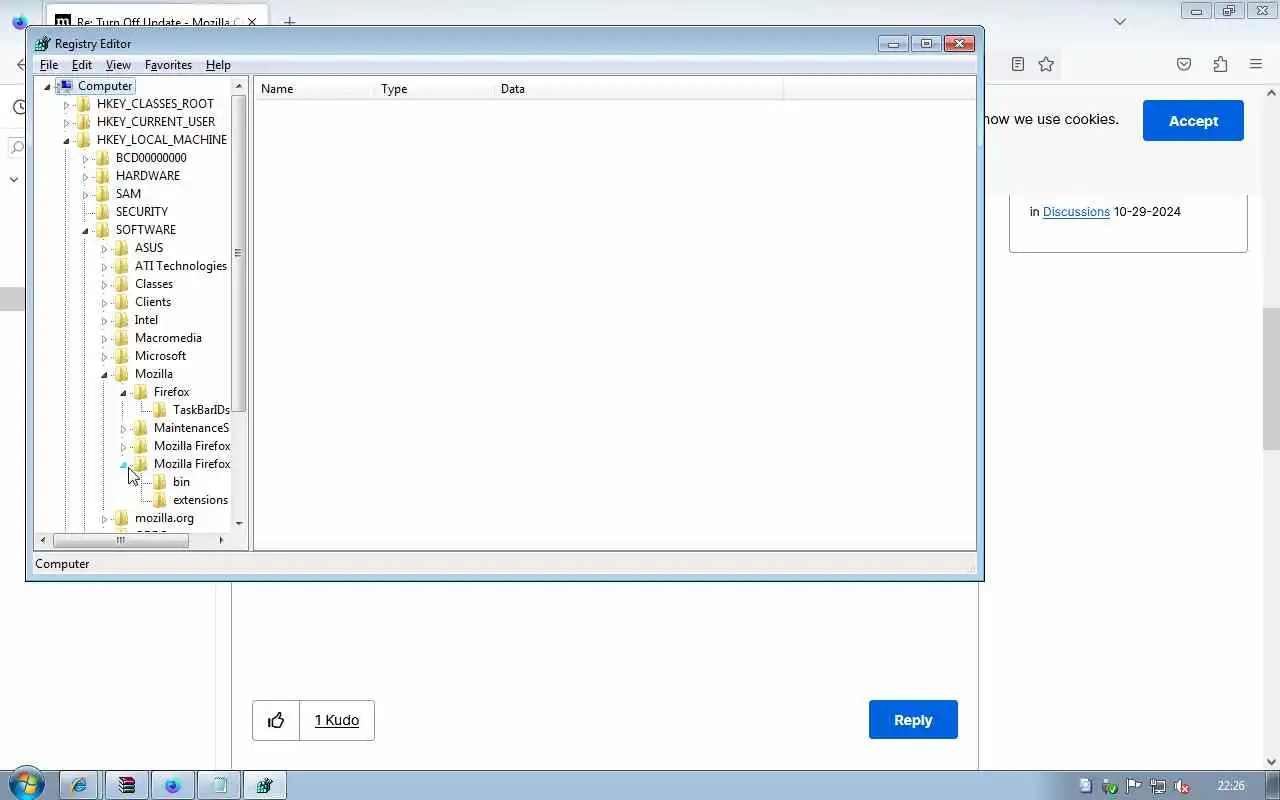The height and width of the screenshot is (800, 1280).
Task: Open the Discussions link
Action: click(1076, 212)
